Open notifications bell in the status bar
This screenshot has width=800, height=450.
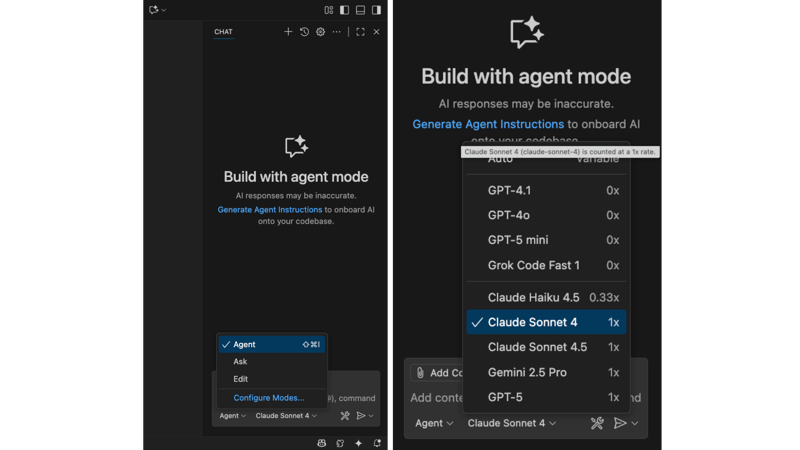[x=377, y=443]
